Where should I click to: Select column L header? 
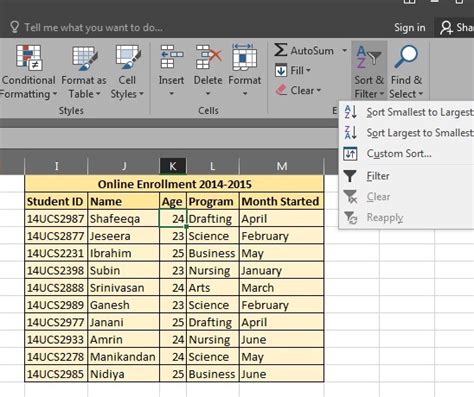tap(212, 166)
